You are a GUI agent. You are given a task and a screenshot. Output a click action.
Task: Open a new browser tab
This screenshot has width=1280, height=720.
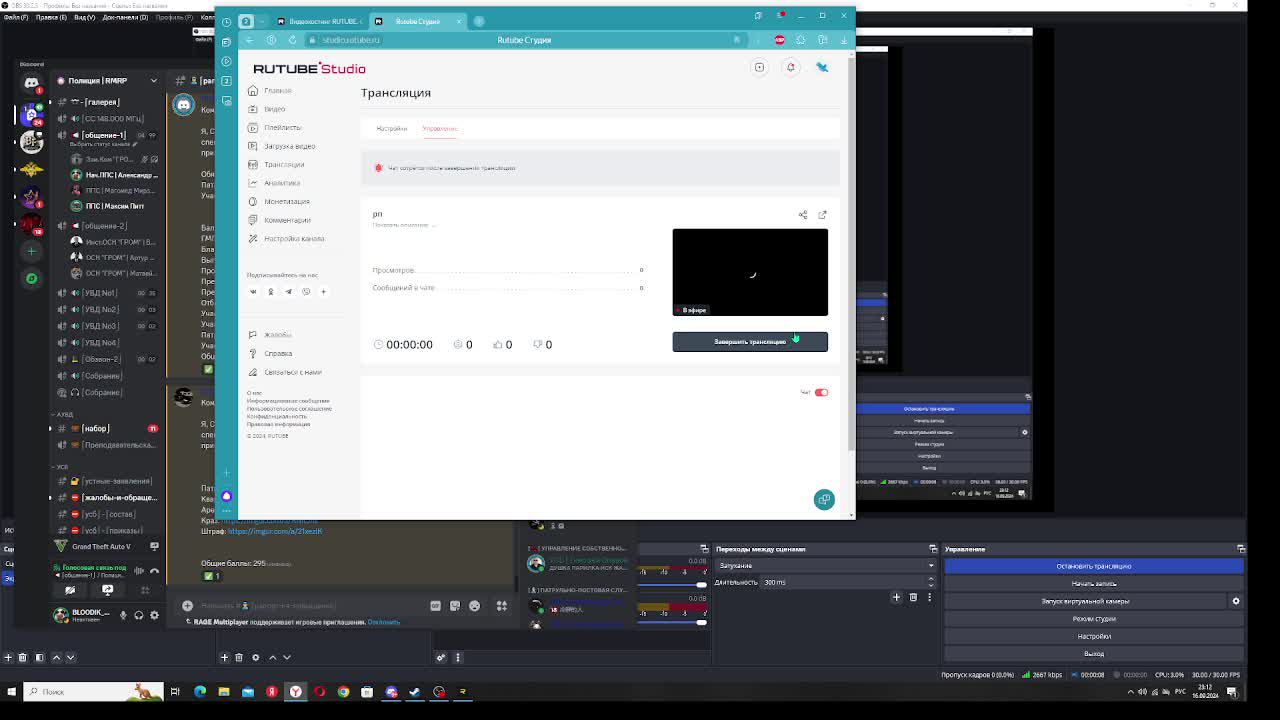479,21
